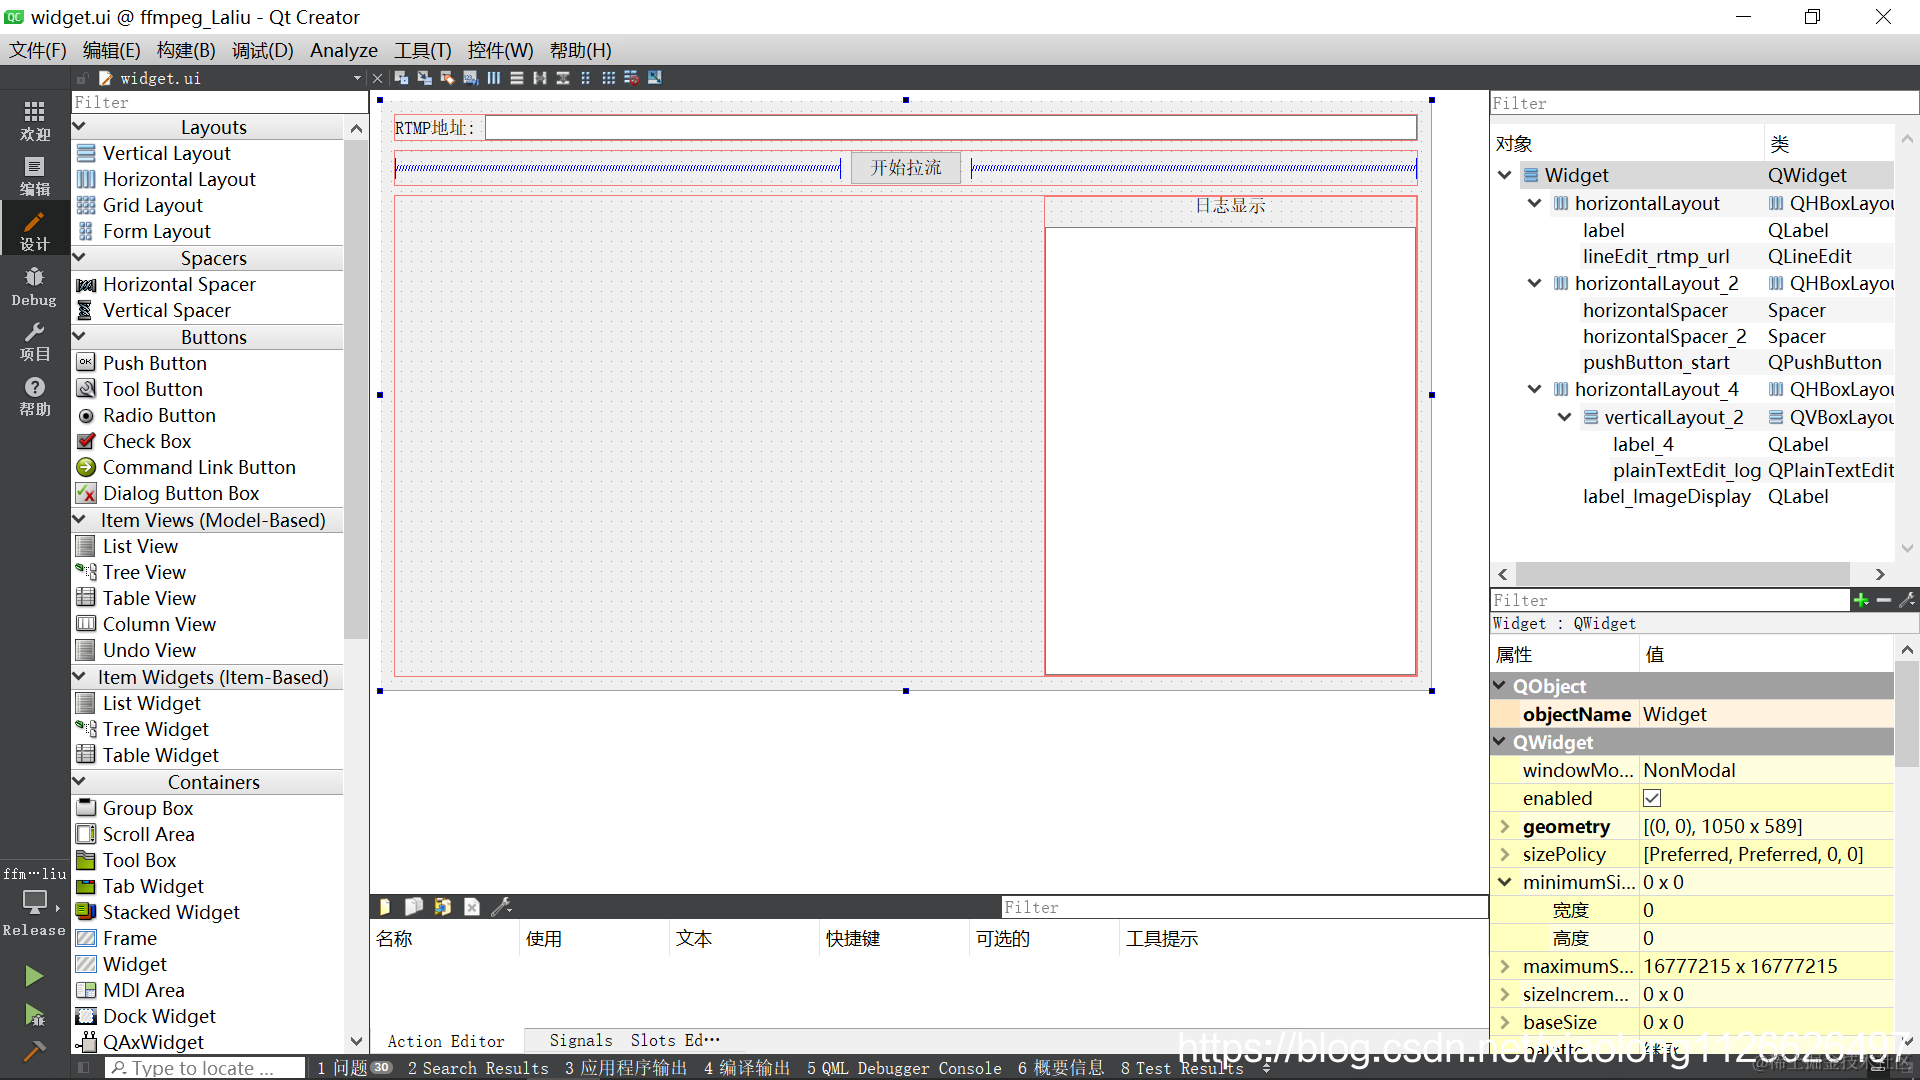1920x1080 pixels.
Task: Click the green Run button
Action: [34, 975]
